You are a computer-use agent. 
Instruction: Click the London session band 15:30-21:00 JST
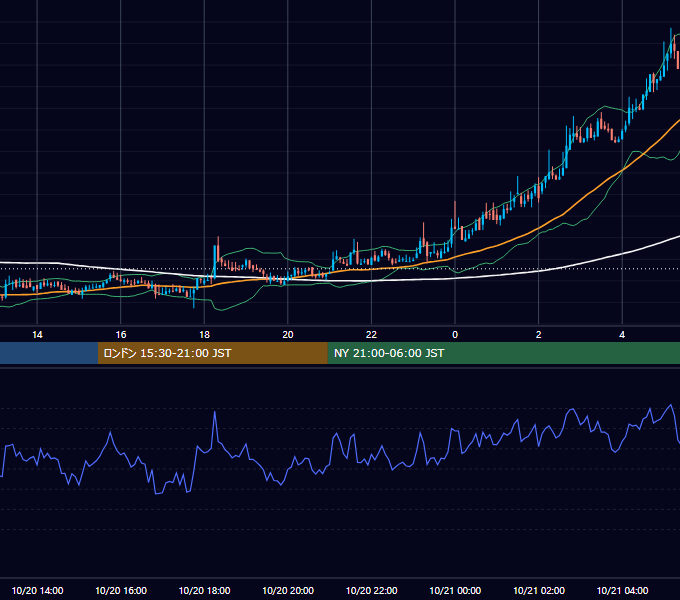(x=212, y=353)
